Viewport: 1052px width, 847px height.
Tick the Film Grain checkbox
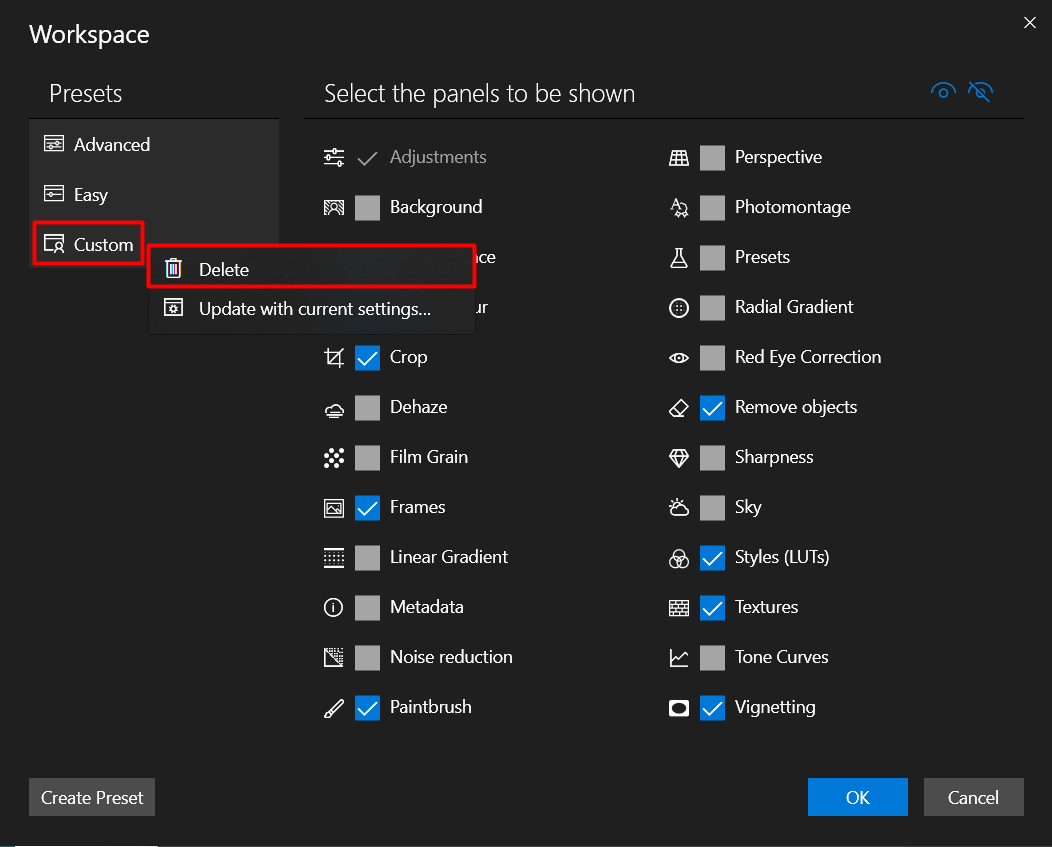click(367, 458)
